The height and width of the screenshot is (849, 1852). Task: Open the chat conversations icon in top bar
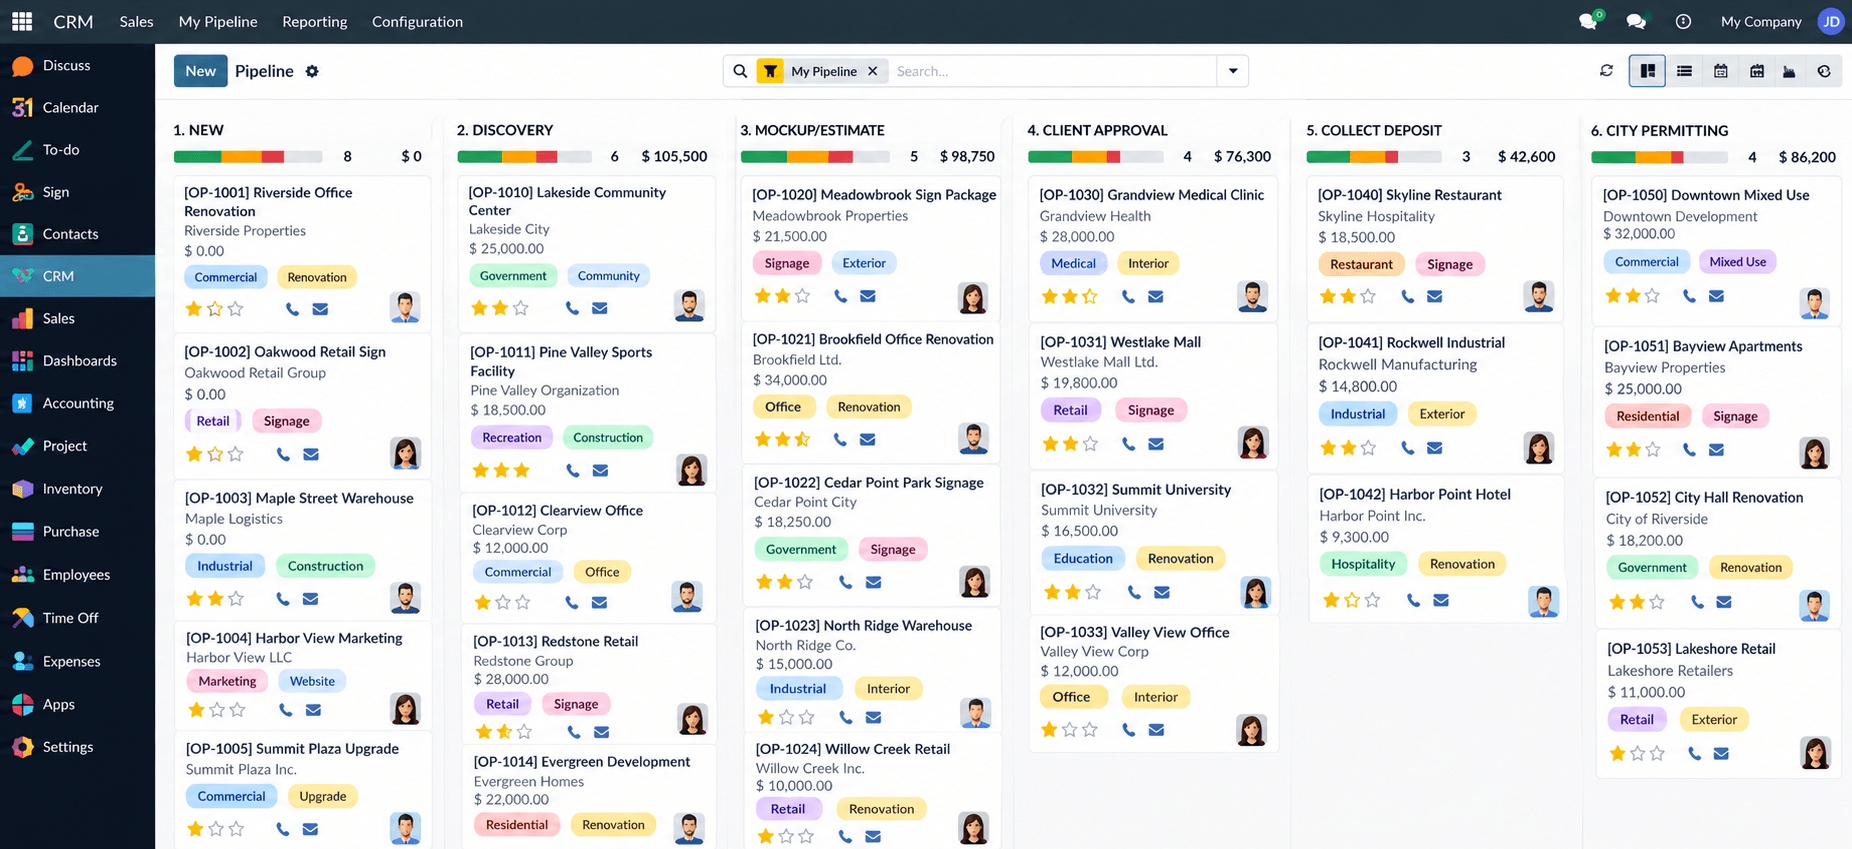pyautogui.click(x=1636, y=21)
